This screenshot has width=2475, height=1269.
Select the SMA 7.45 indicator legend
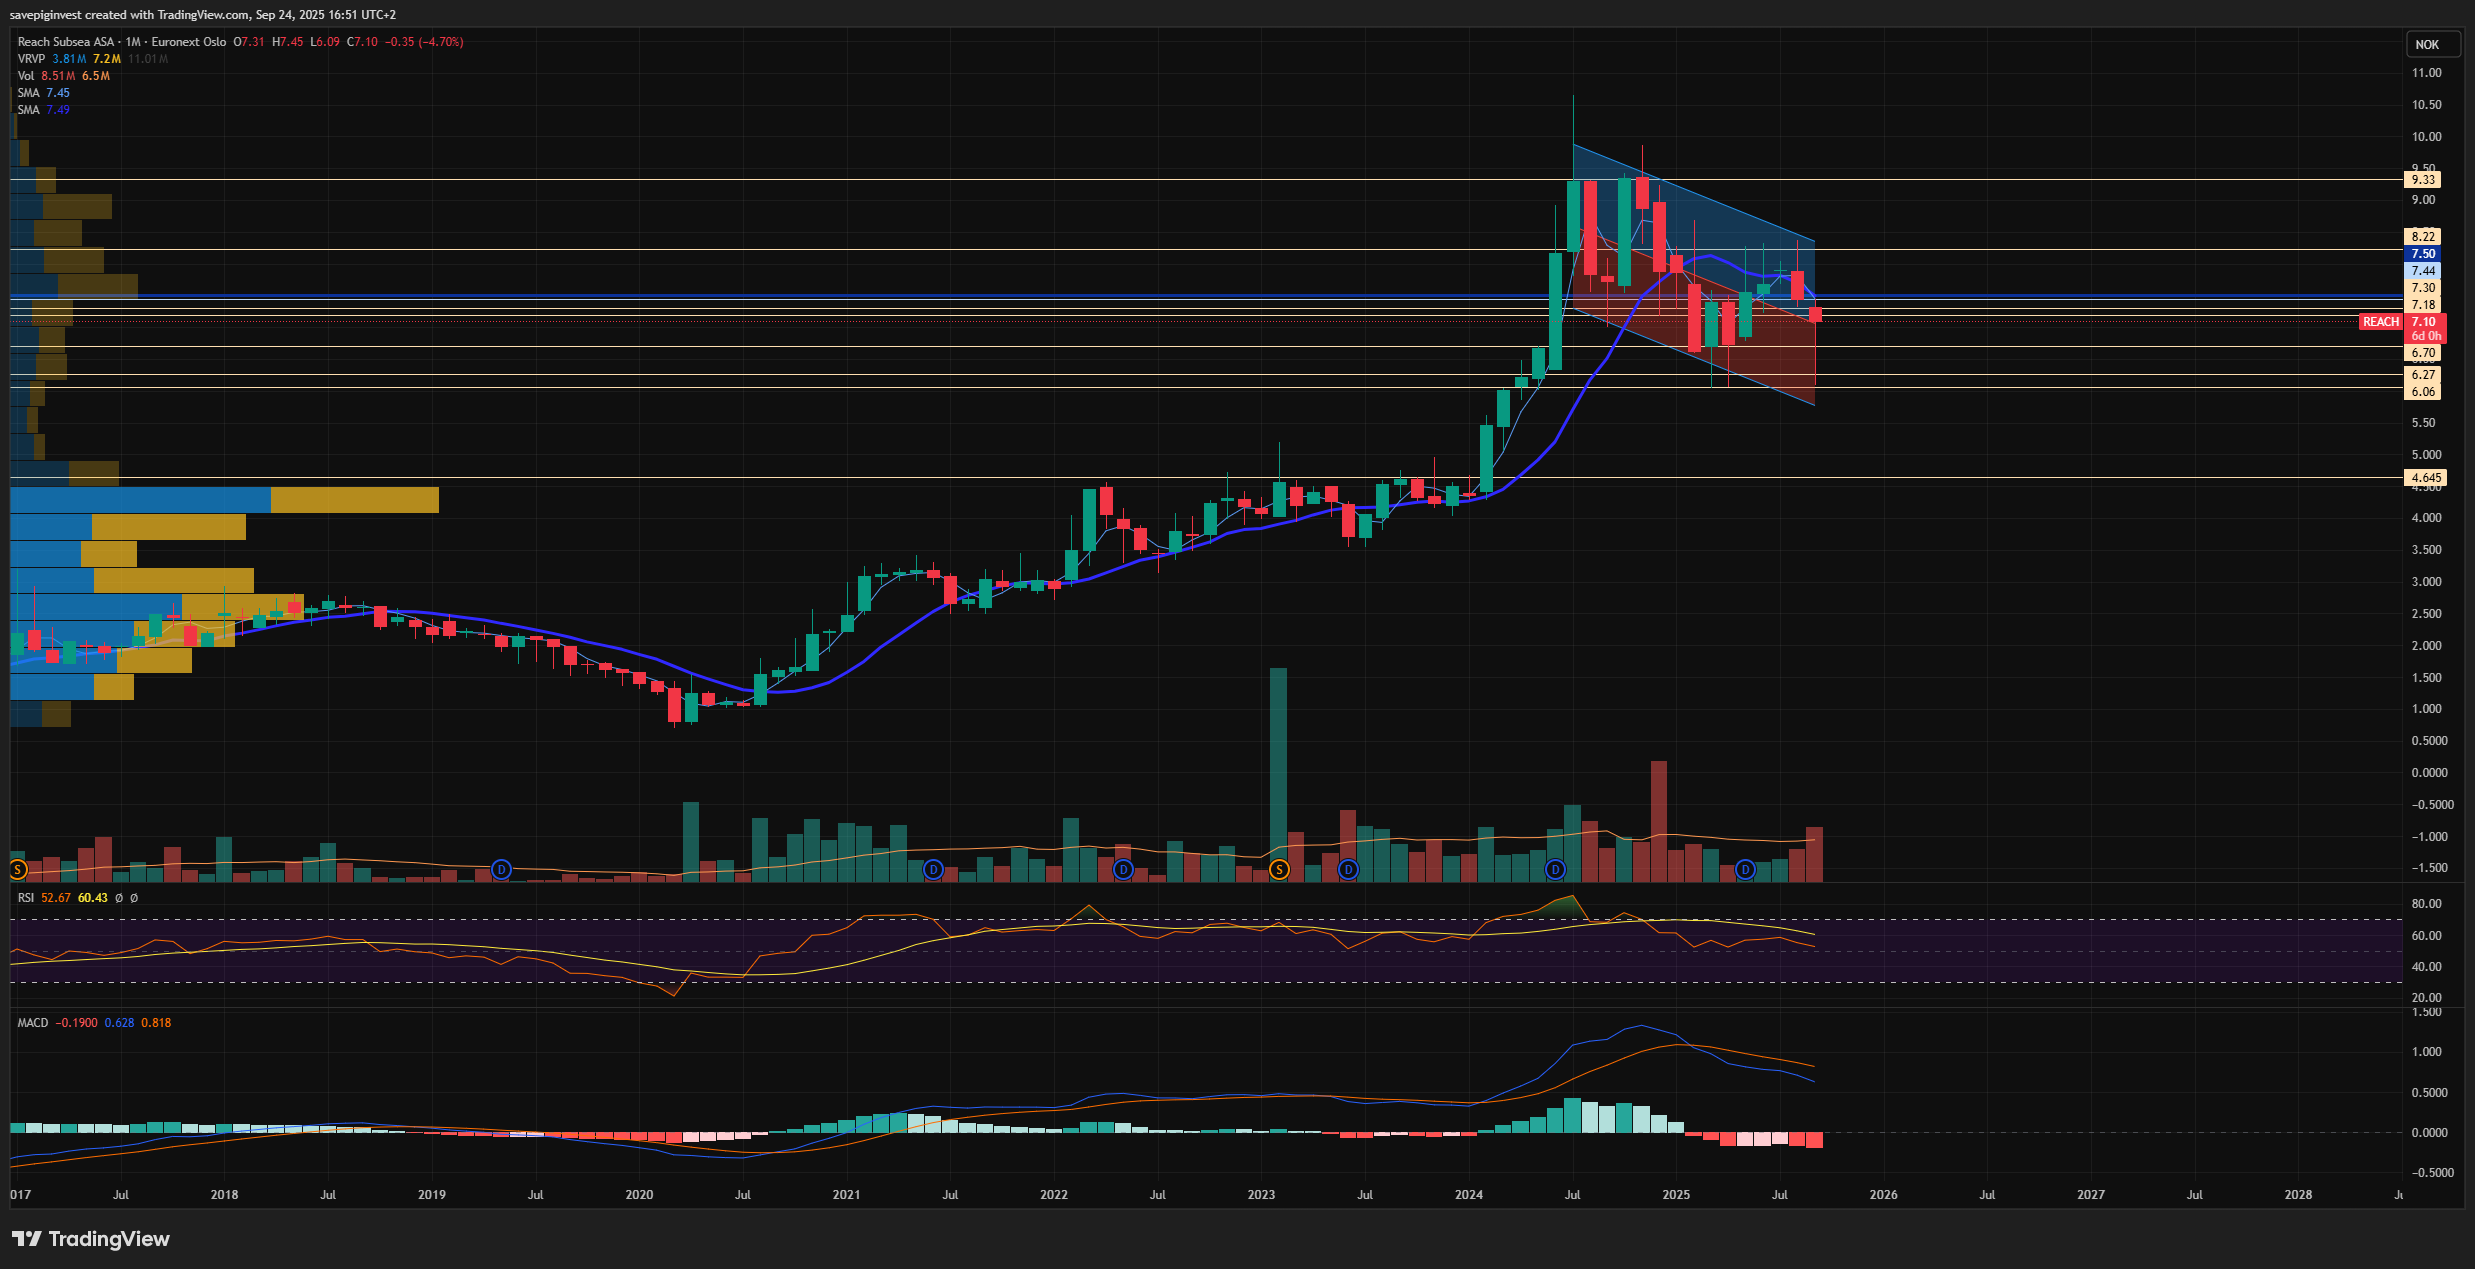pyautogui.click(x=28, y=93)
